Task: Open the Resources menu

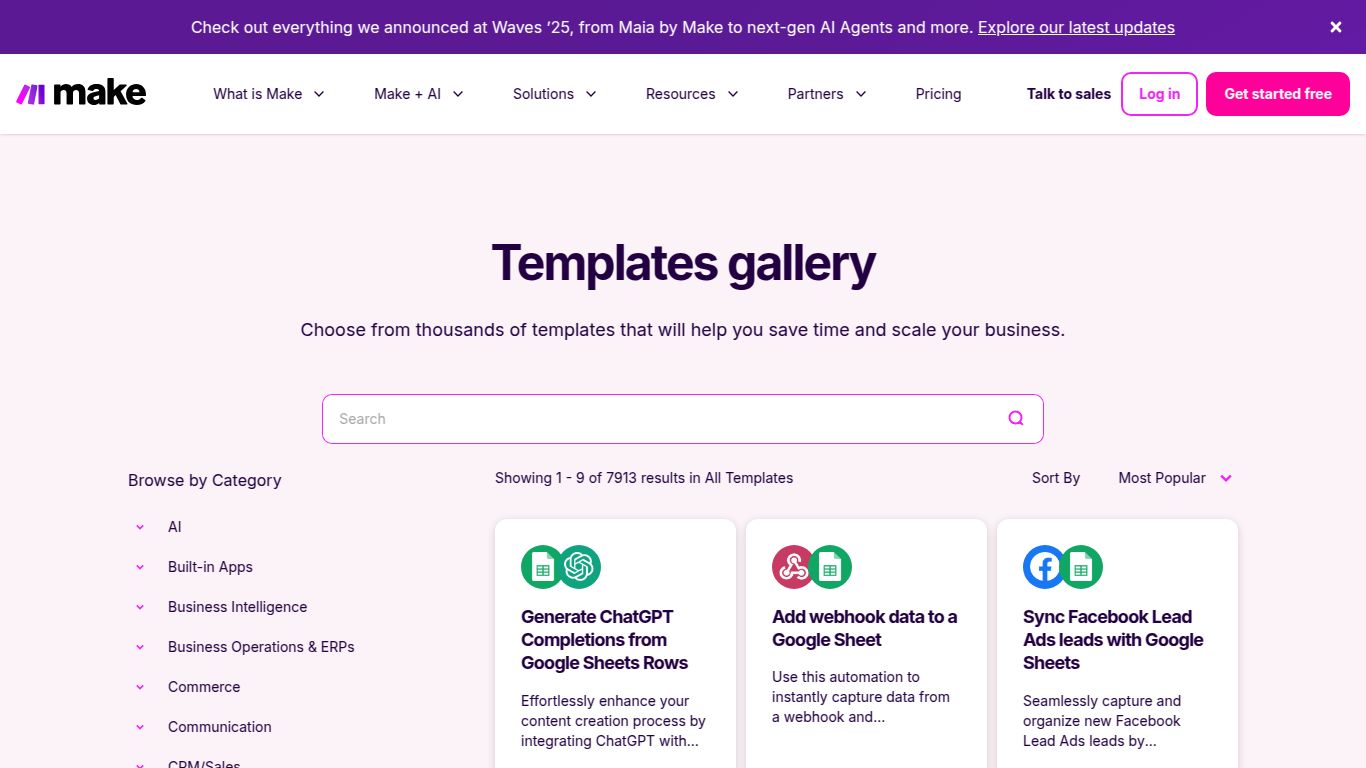Action: point(691,93)
